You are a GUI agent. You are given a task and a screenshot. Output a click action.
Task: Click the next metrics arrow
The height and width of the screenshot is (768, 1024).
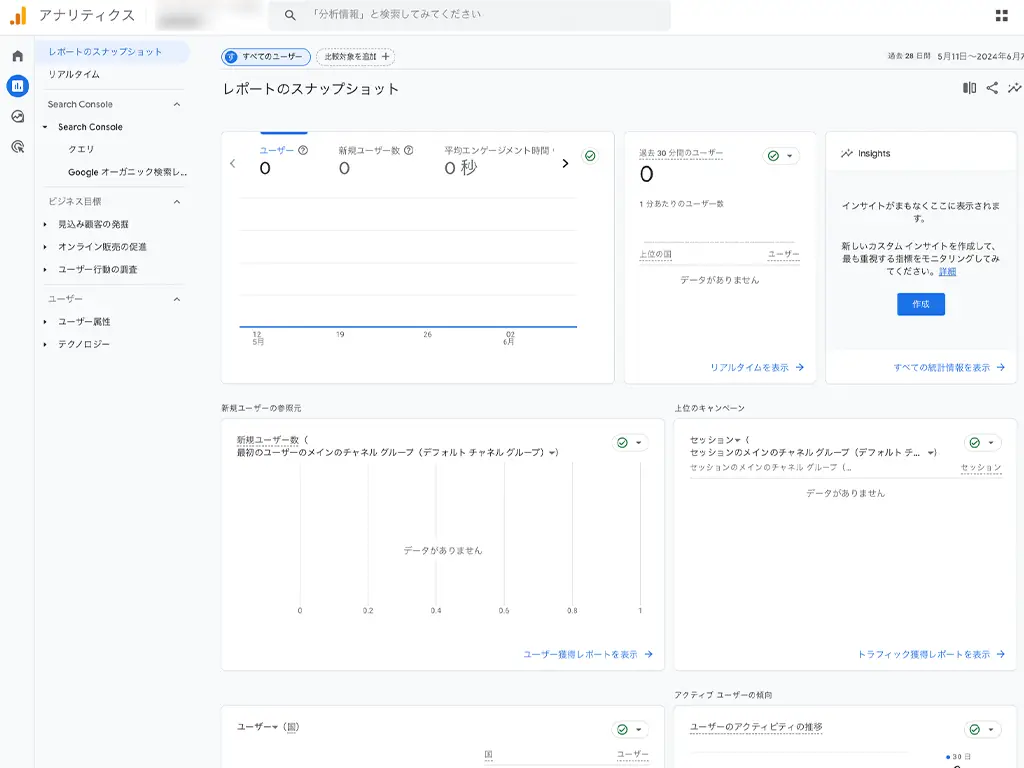[x=566, y=163]
